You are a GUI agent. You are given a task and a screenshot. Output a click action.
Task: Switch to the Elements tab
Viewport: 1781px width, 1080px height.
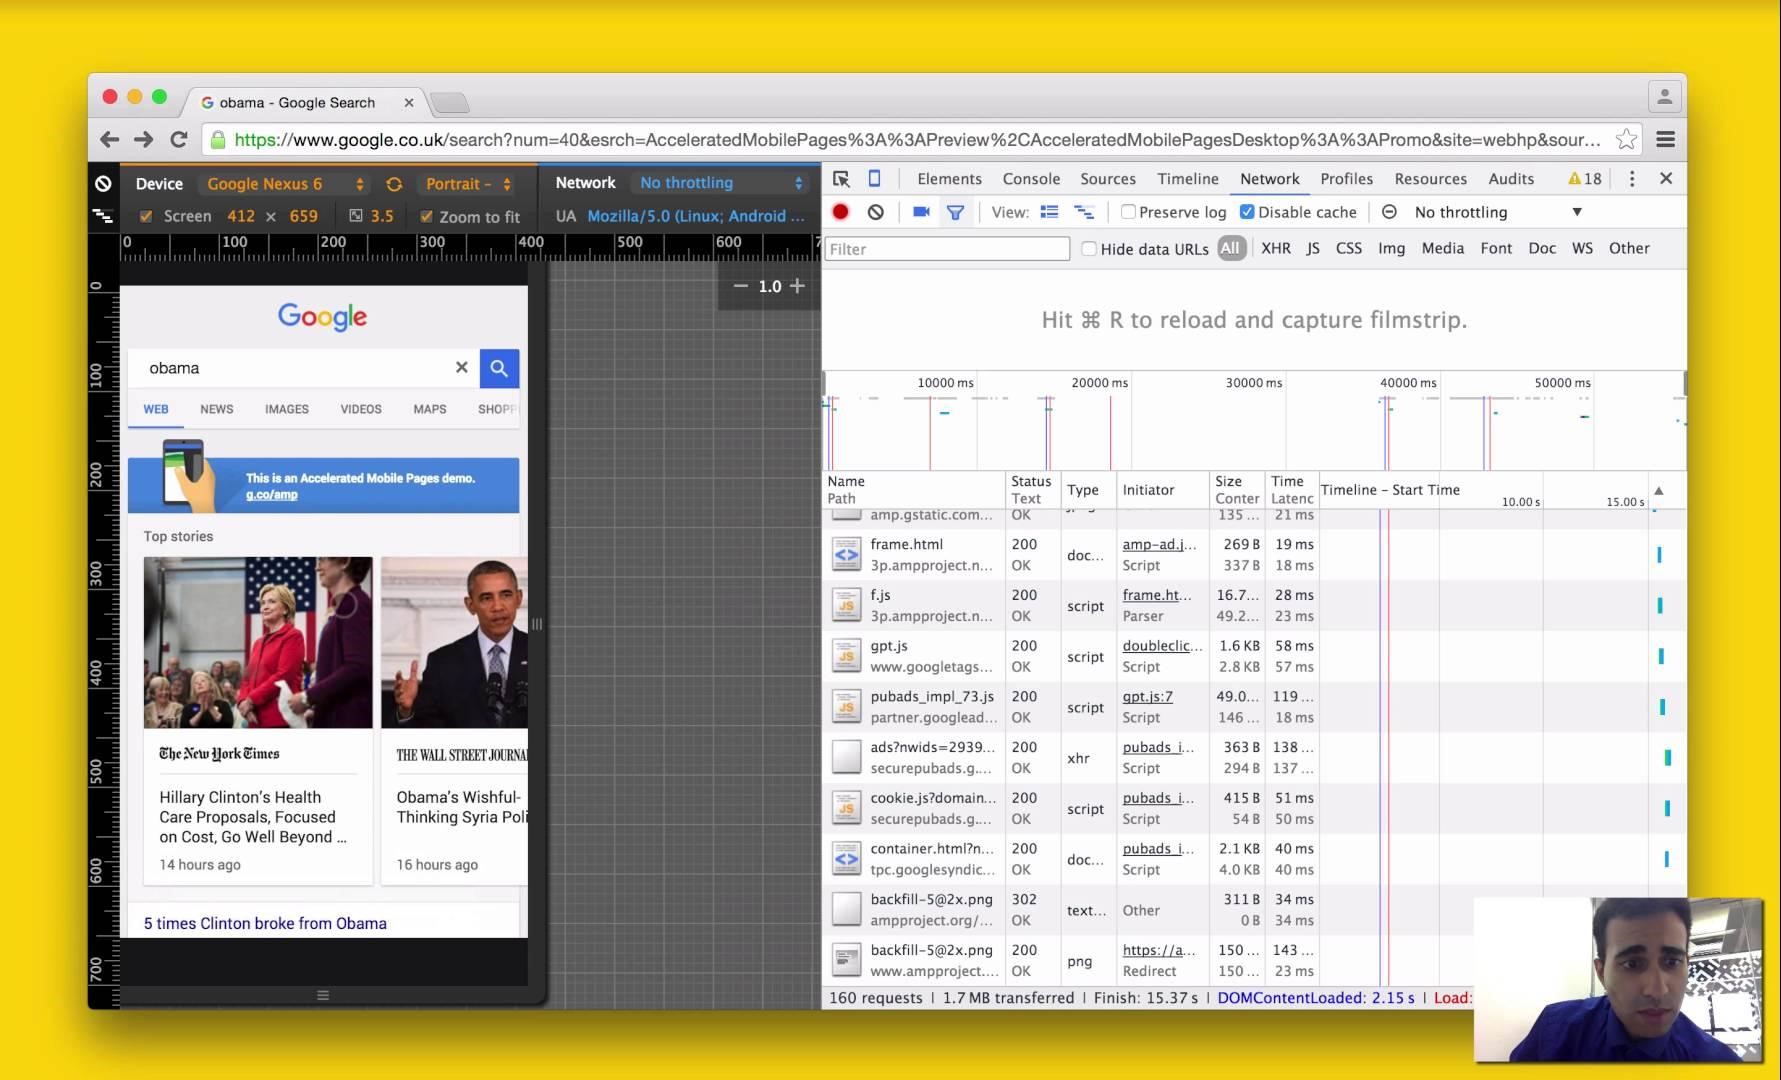pos(949,179)
